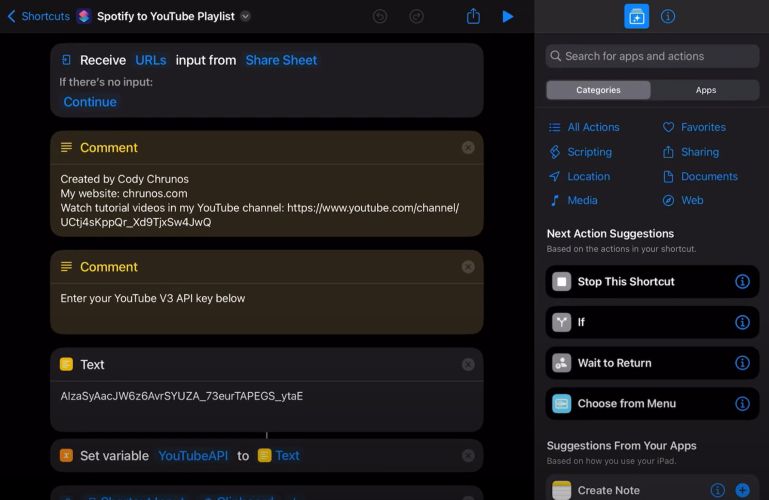
Task: Choose the Continue option for no input
Action: pos(90,102)
